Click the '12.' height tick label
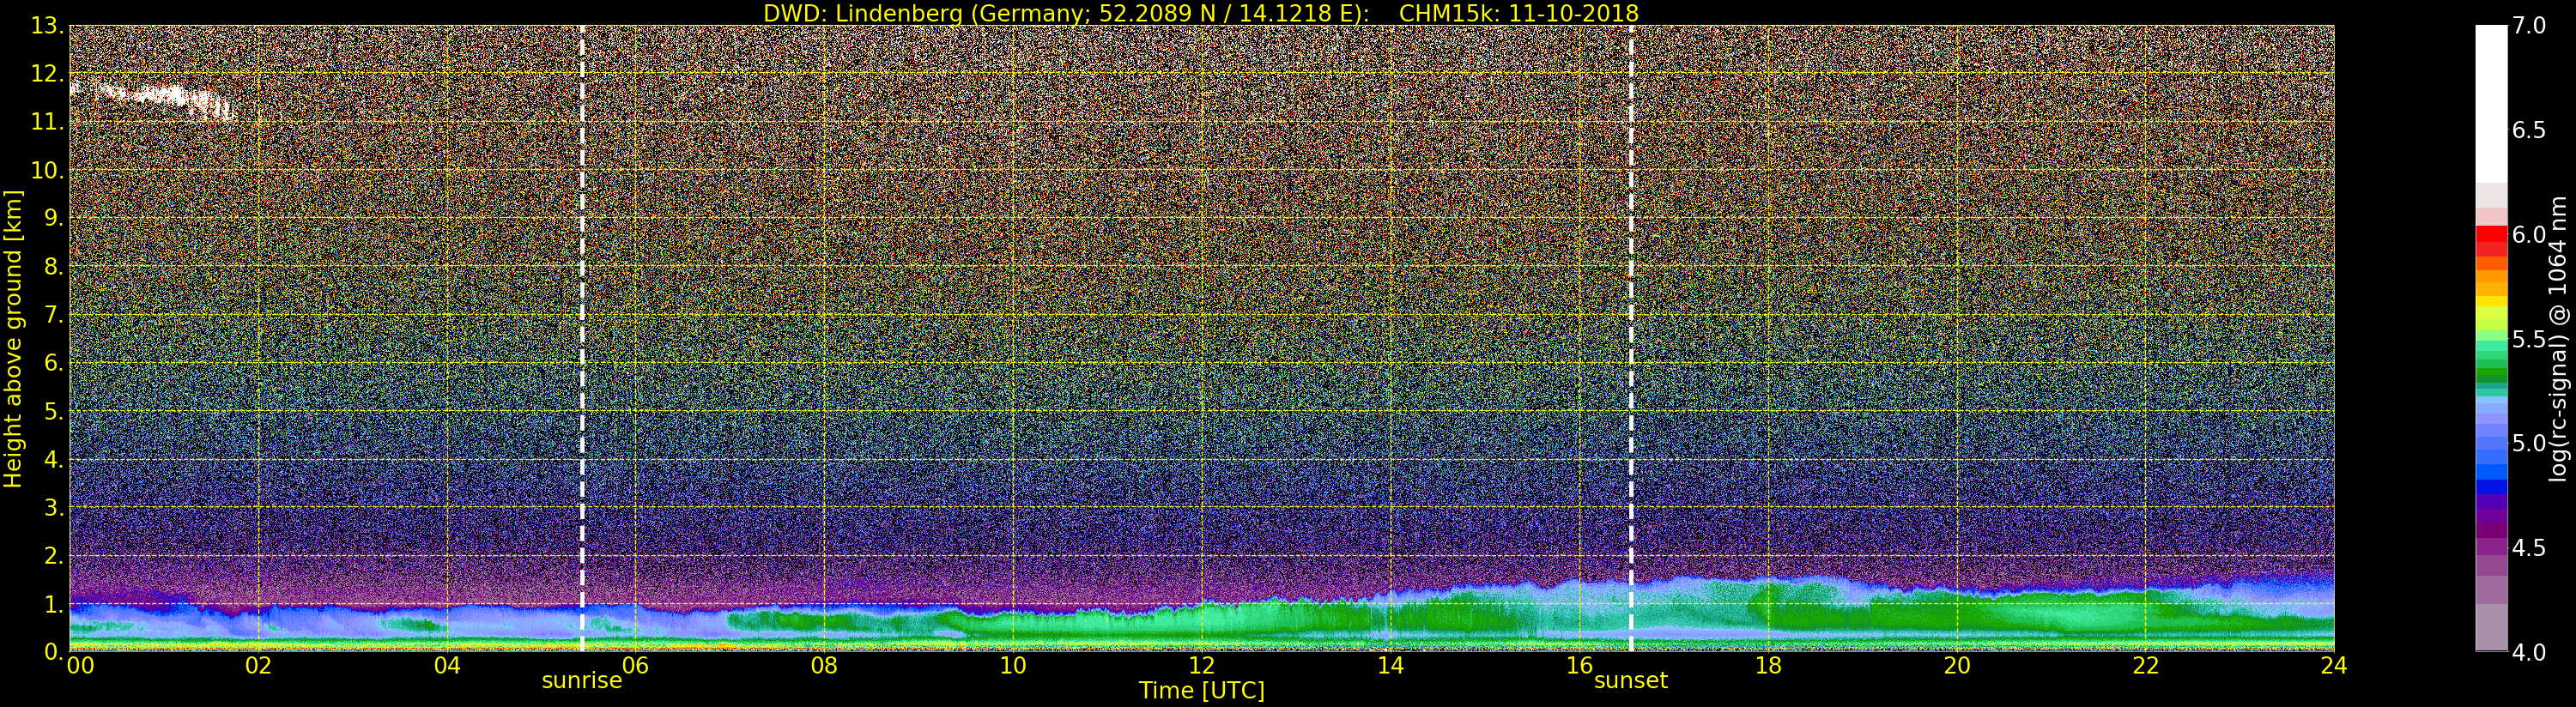Image resolution: width=2576 pixels, height=707 pixels. pos(47,74)
